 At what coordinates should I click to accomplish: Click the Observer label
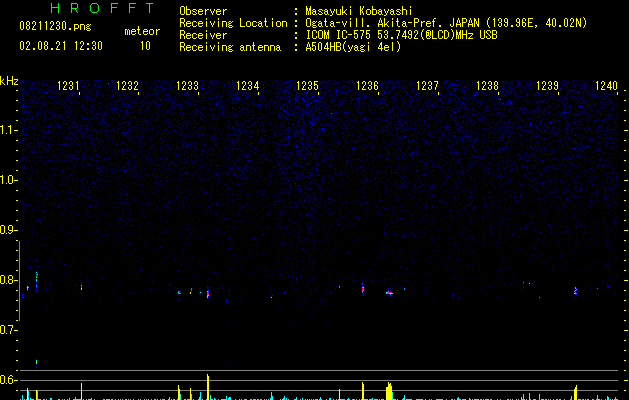click(203, 11)
